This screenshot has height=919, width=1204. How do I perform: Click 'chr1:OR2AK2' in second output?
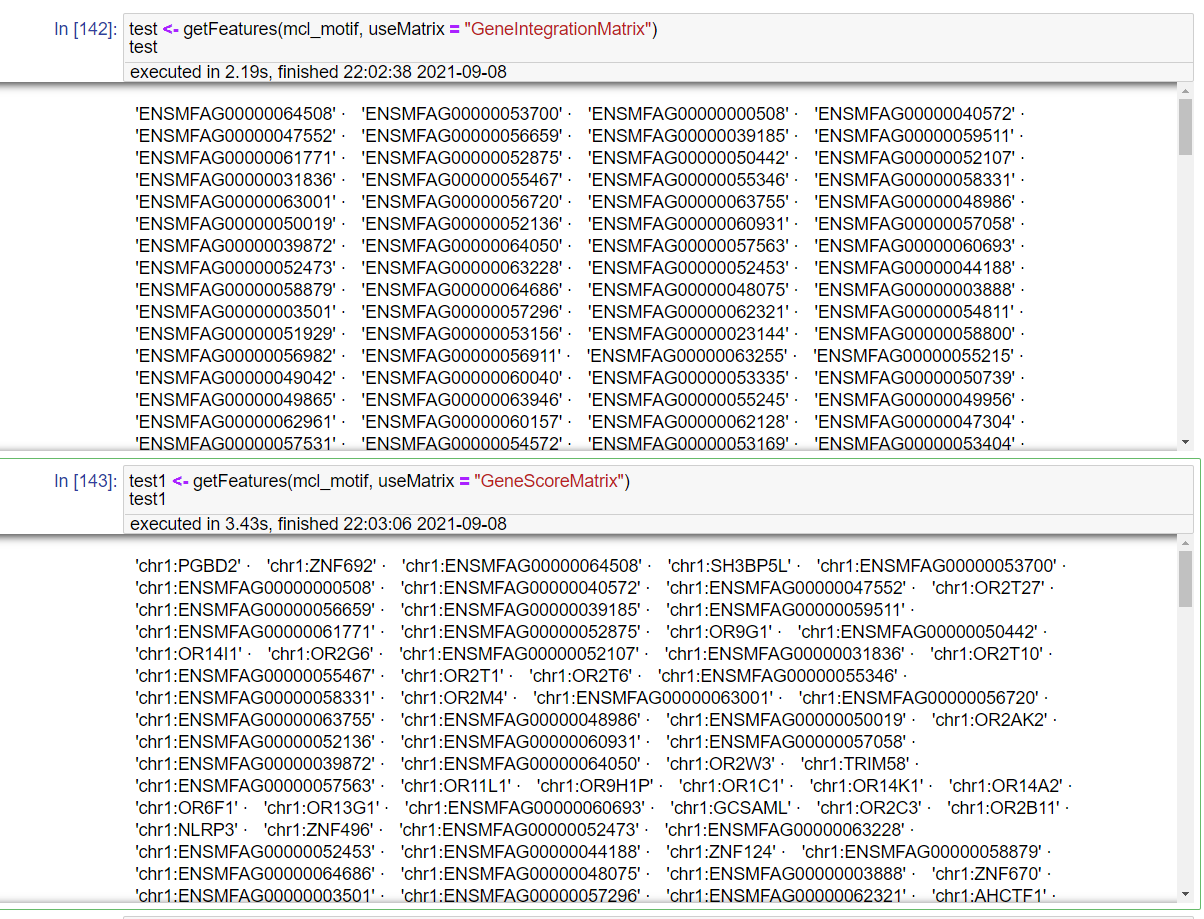click(989, 720)
